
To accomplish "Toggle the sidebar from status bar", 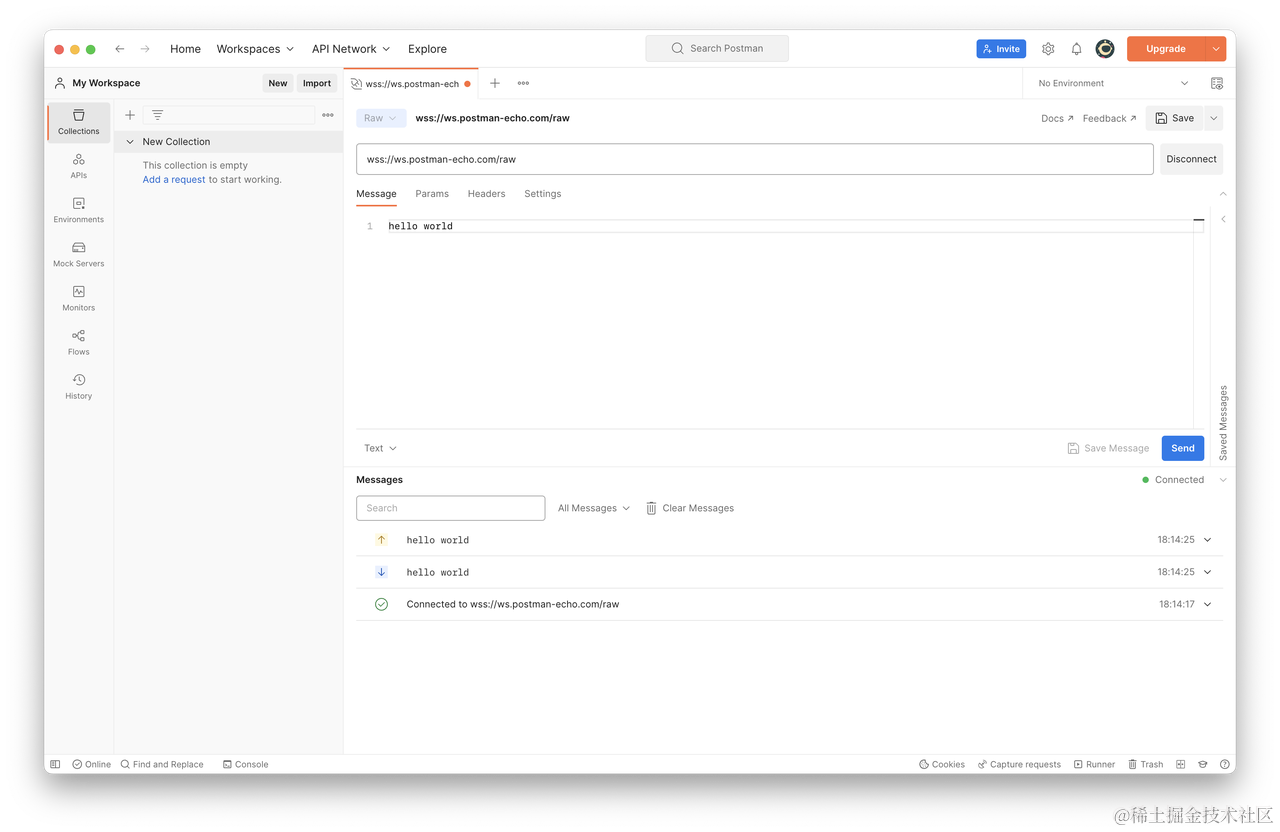I will pos(55,764).
